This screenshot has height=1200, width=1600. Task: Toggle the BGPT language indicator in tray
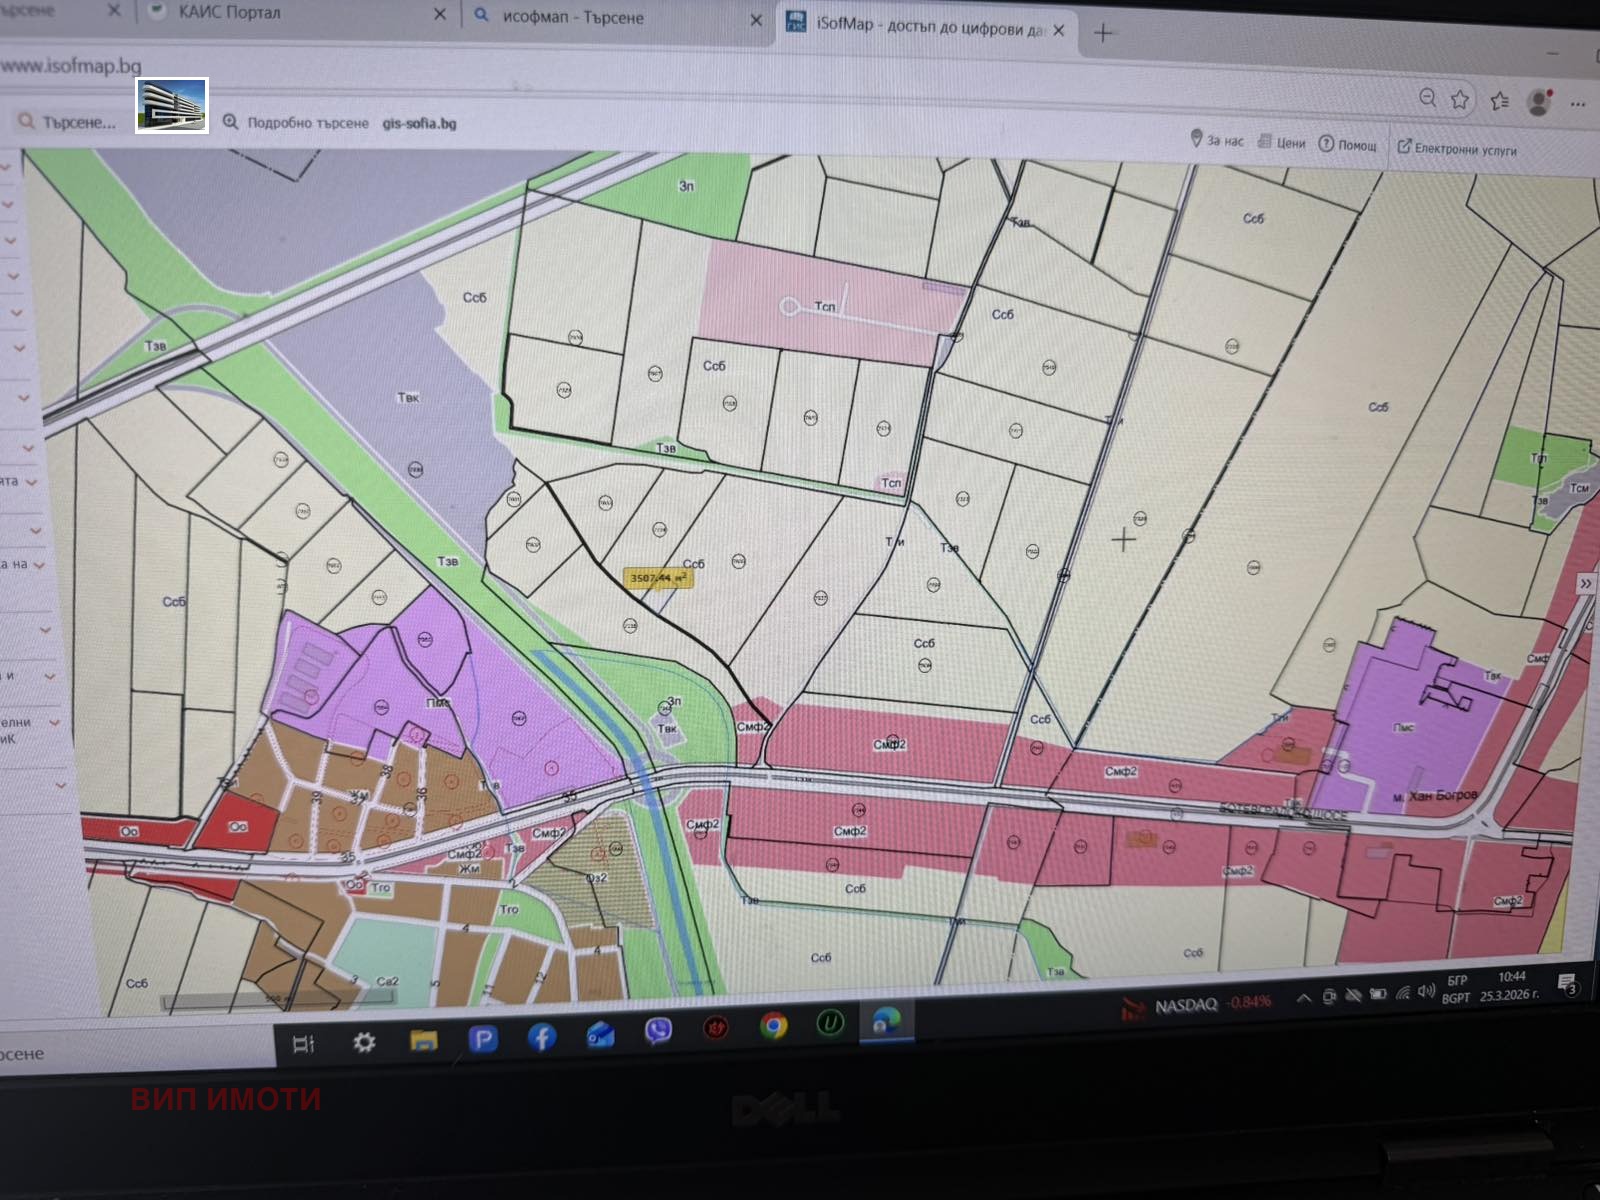pyautogui.click(x=1454, y=996)
